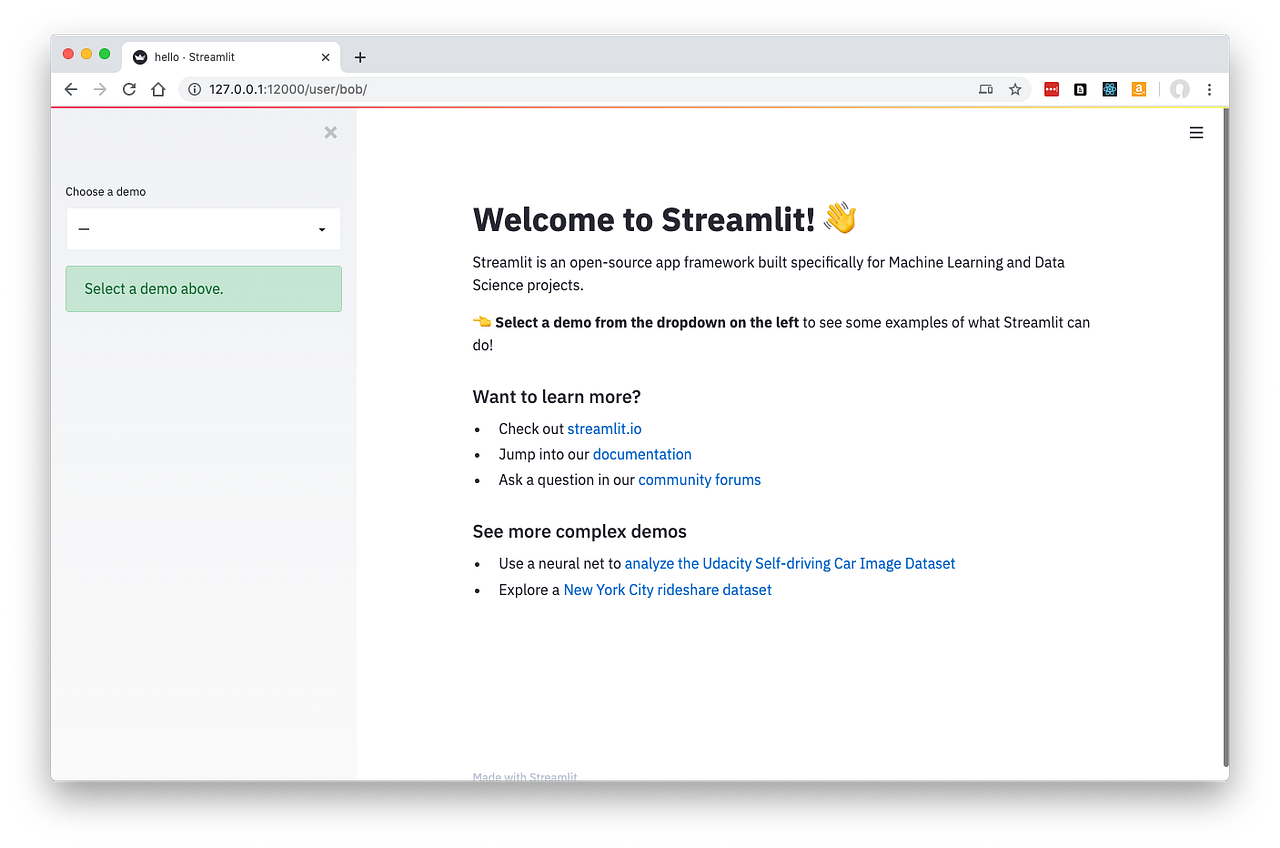Expand the demo selection combo box arrow
This screenshot has width=1280, height=848.
click(322, 228)
